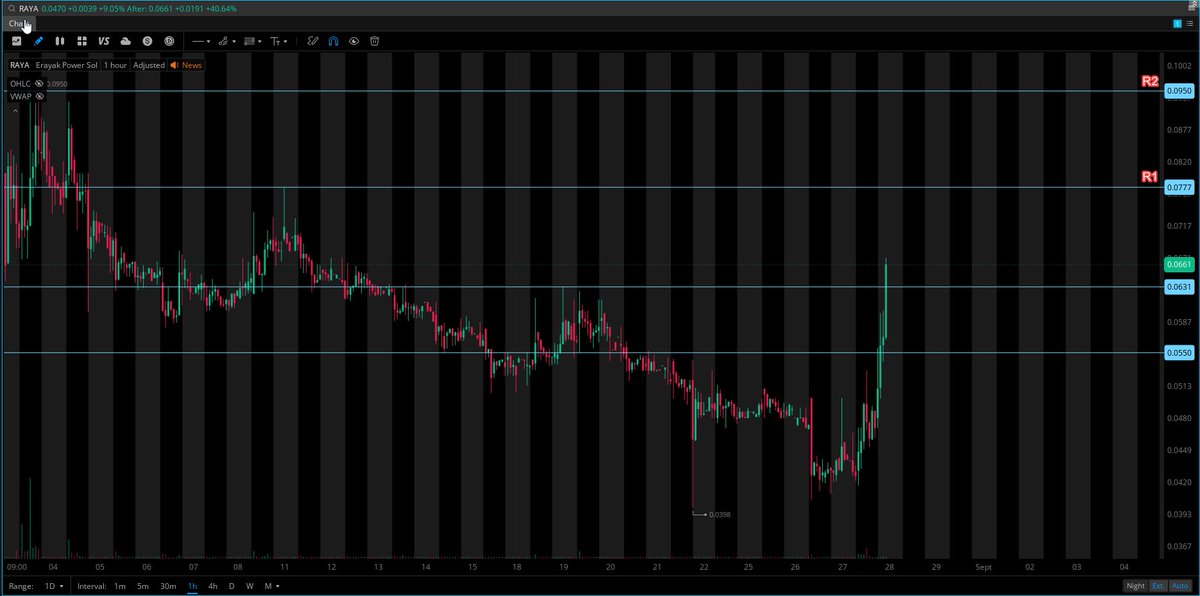
Task: Open the News link in chart header
Action: [192, 65]
